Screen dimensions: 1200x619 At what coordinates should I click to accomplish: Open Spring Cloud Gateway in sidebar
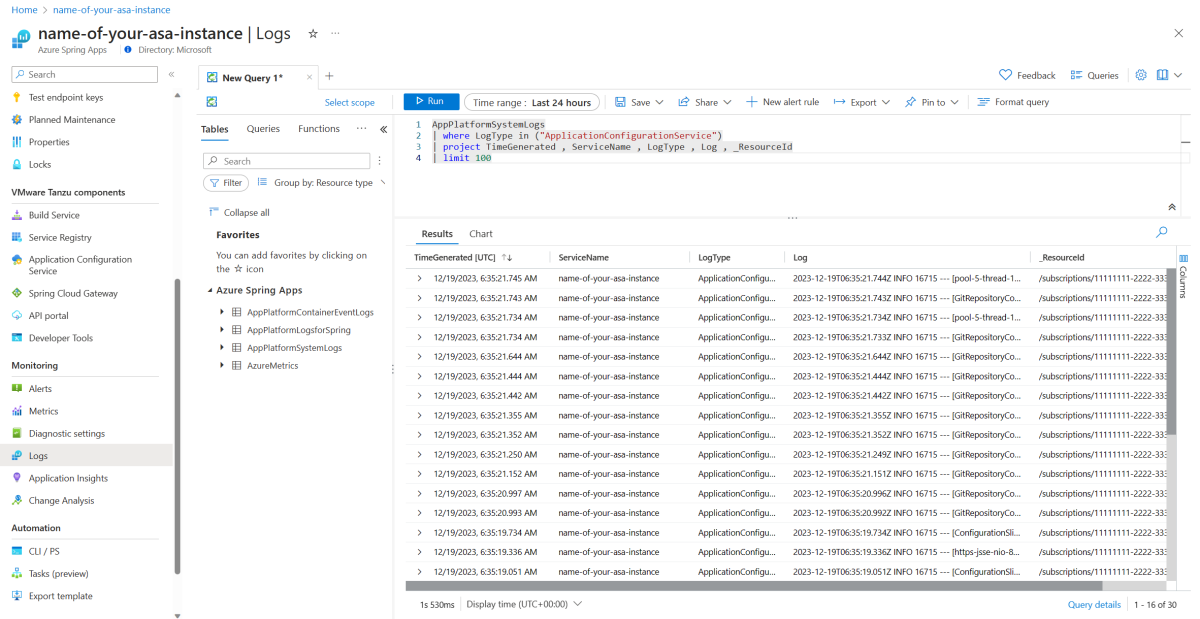[x=73, y=293]
